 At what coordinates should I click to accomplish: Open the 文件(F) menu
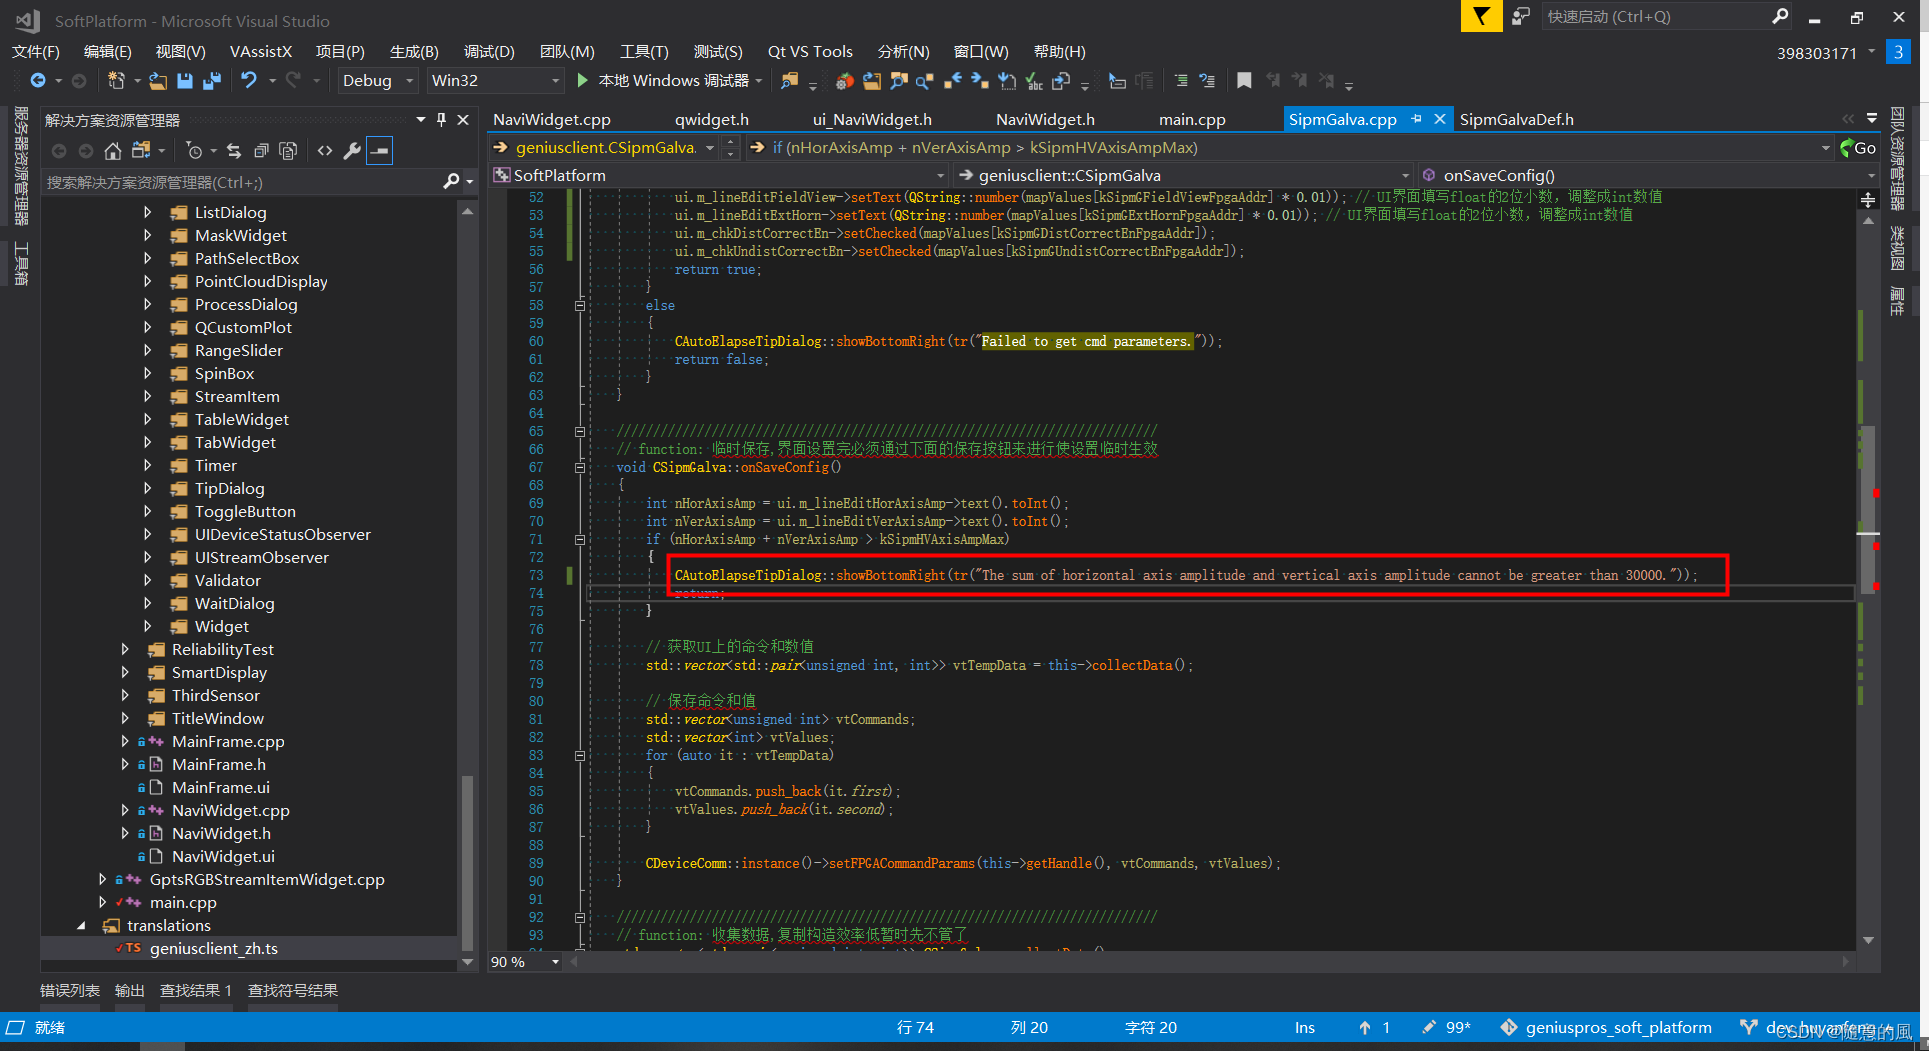[x=36, y=51]
